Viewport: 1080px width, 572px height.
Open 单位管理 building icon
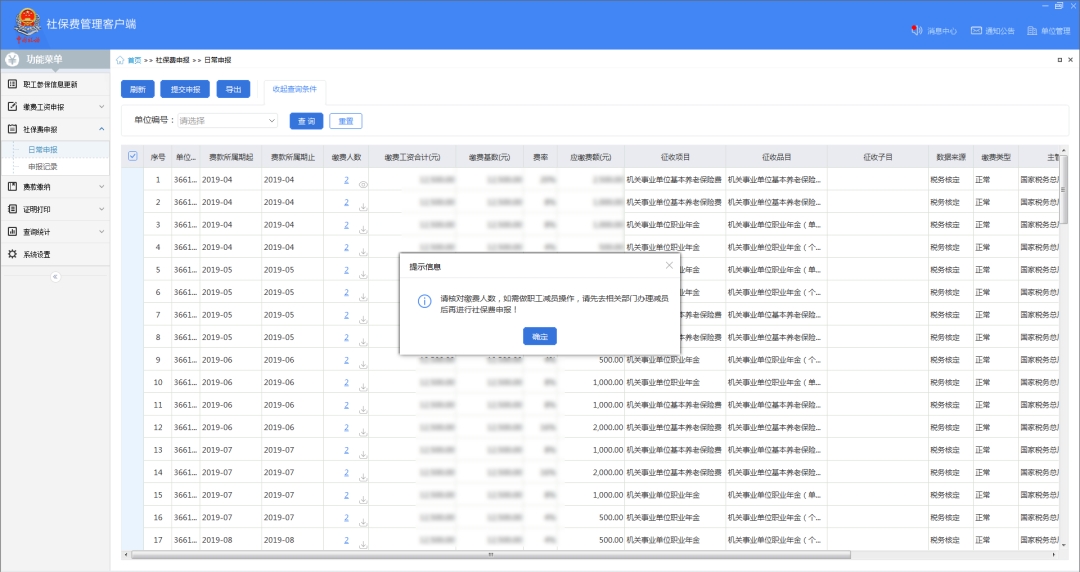click(1033, 31)
